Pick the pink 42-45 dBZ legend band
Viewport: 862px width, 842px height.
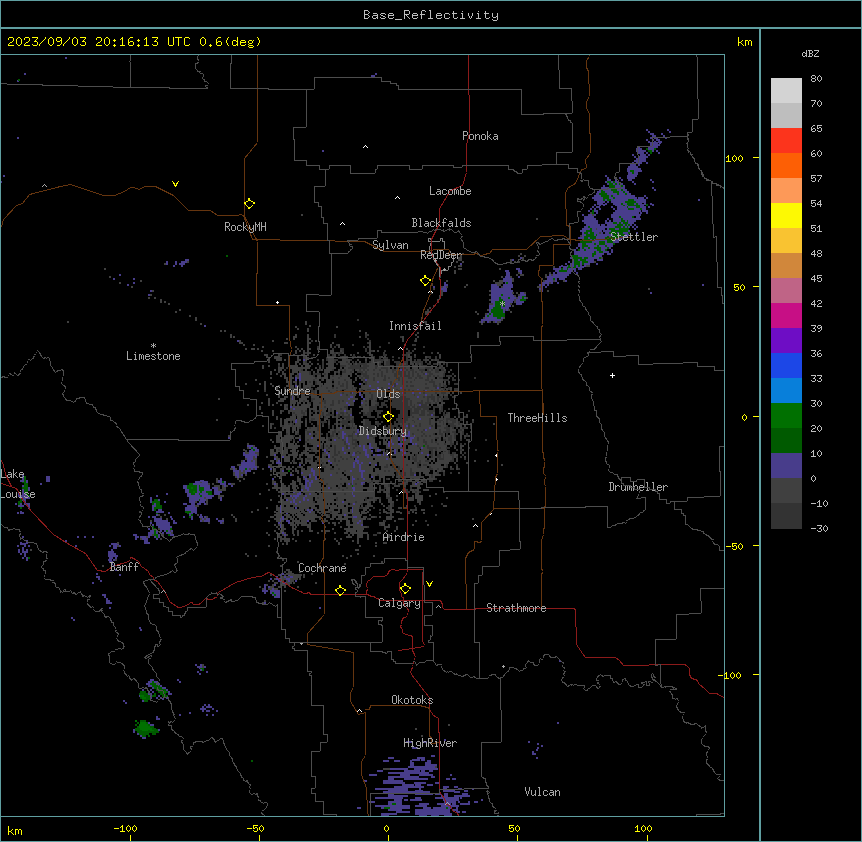click(x=786, y=291)
